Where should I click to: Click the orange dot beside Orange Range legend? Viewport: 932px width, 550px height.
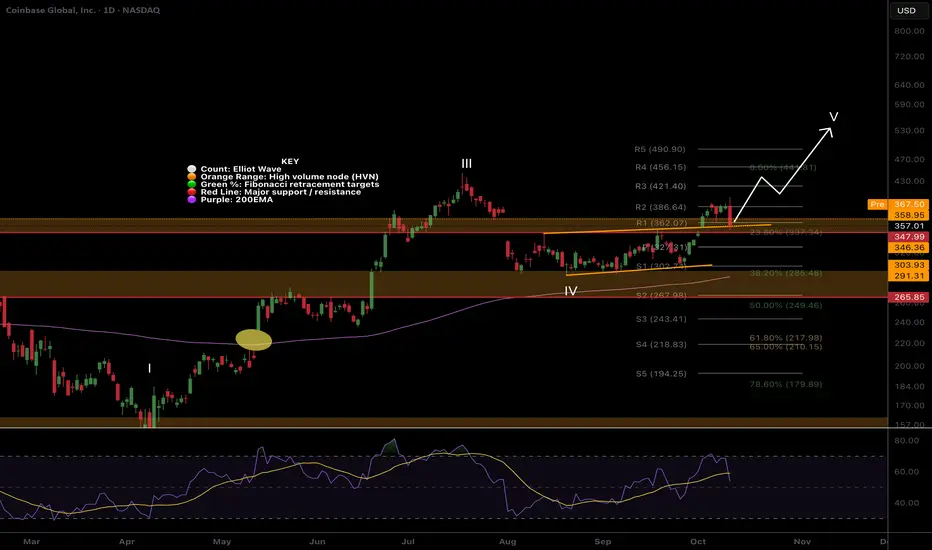tap(191, 177)
